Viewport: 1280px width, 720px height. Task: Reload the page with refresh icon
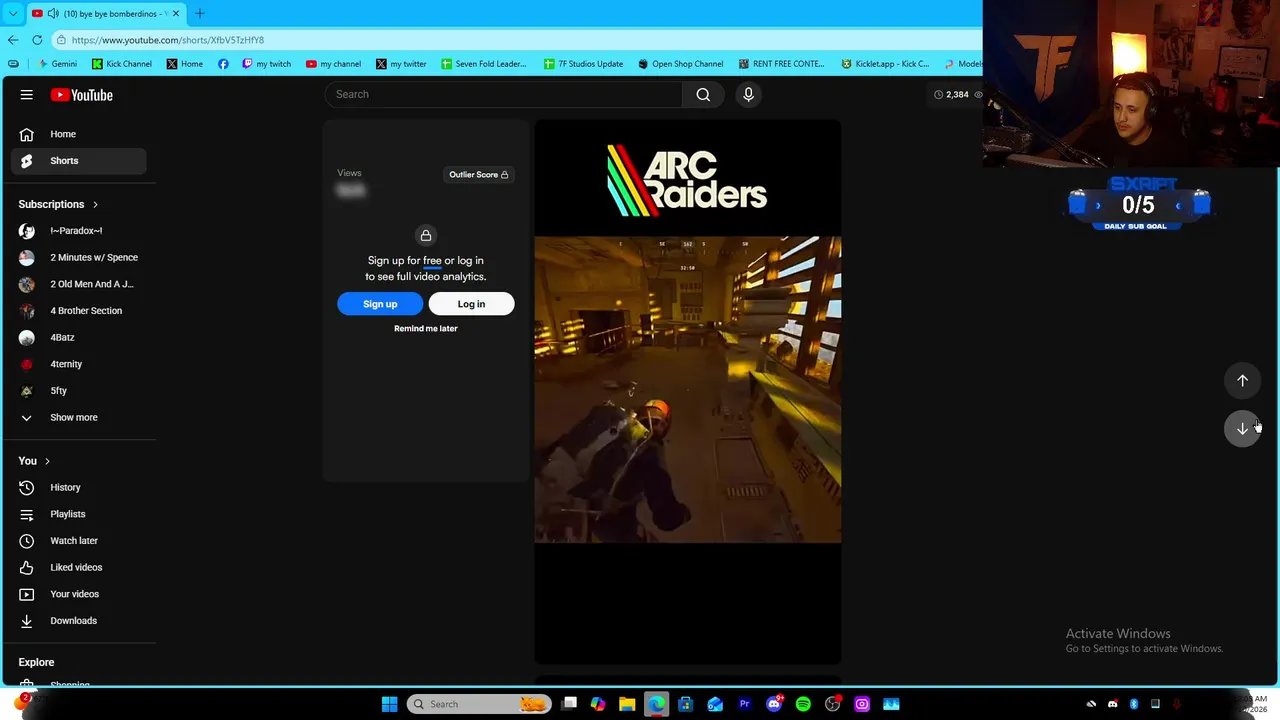tap(37, 40)
